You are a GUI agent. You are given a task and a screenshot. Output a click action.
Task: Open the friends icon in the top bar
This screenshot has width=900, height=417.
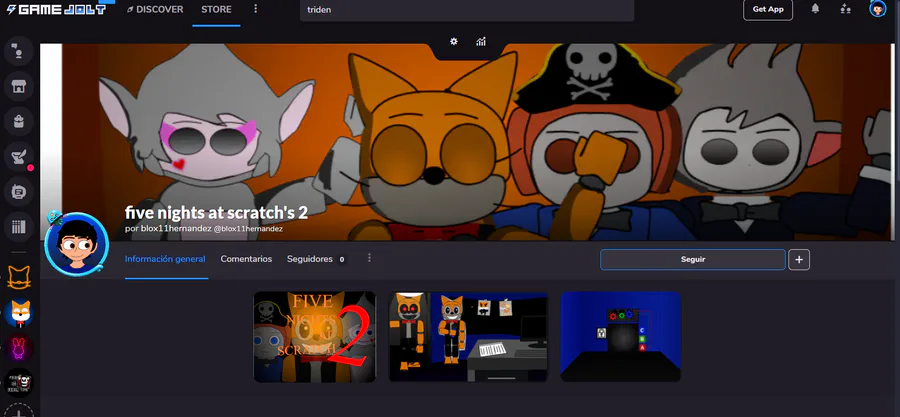tap(845, 9)
